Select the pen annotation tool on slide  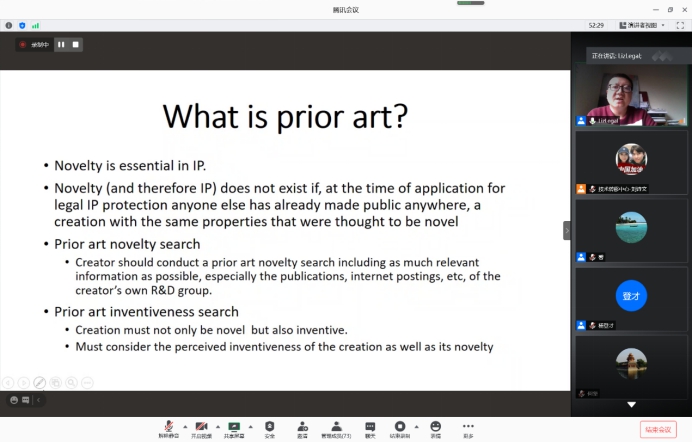coord(39,382)
